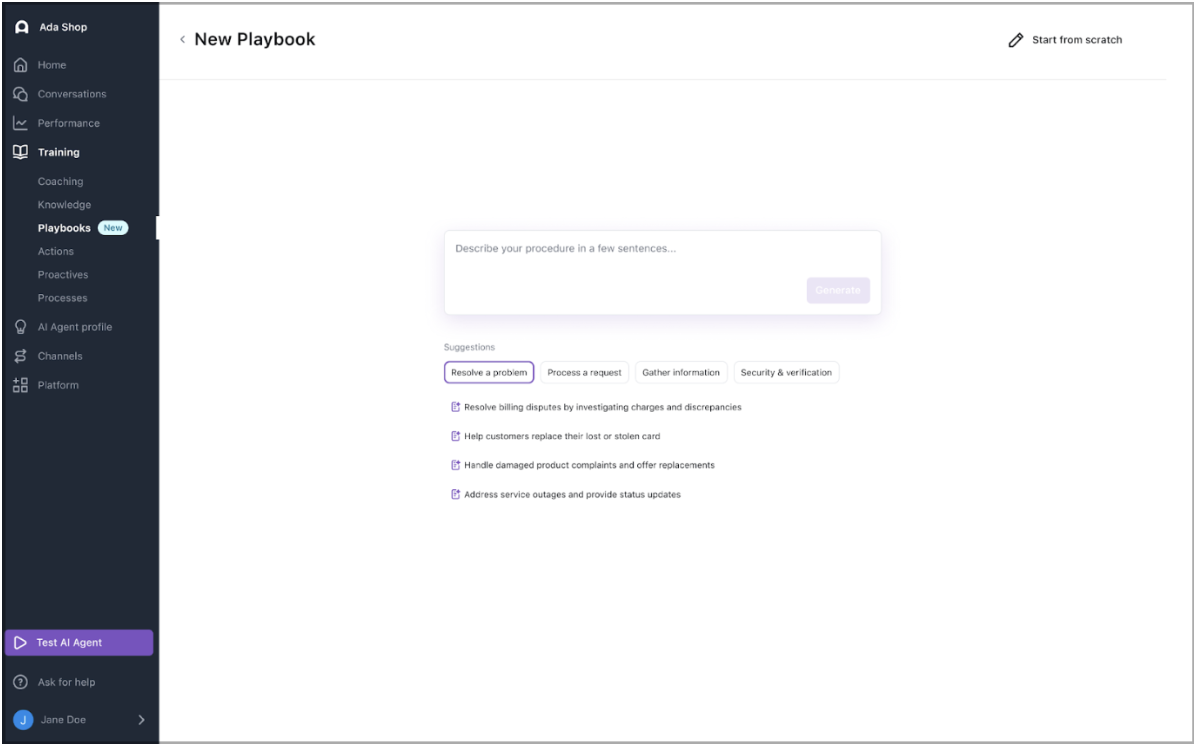1198x746 pixels.
Task: Choose Resolve billing disputes by investigating charges
Action: 603,407
